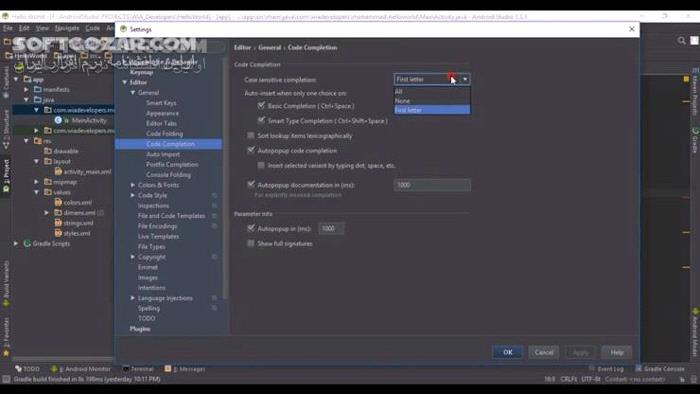Choose None in completion dropdown list
This screenshot has height=394, width=700.
click(x=432, y=101)
